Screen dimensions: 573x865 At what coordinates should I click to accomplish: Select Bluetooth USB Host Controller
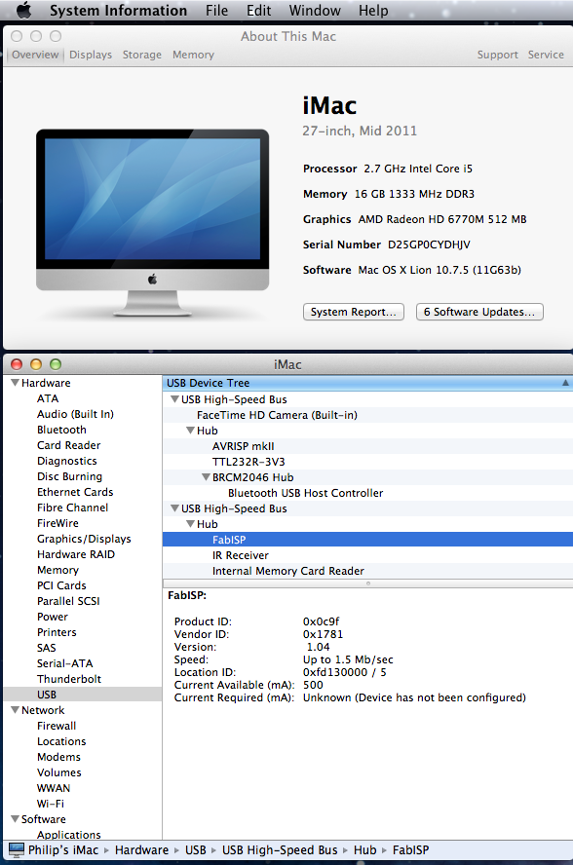coord(305,493)
